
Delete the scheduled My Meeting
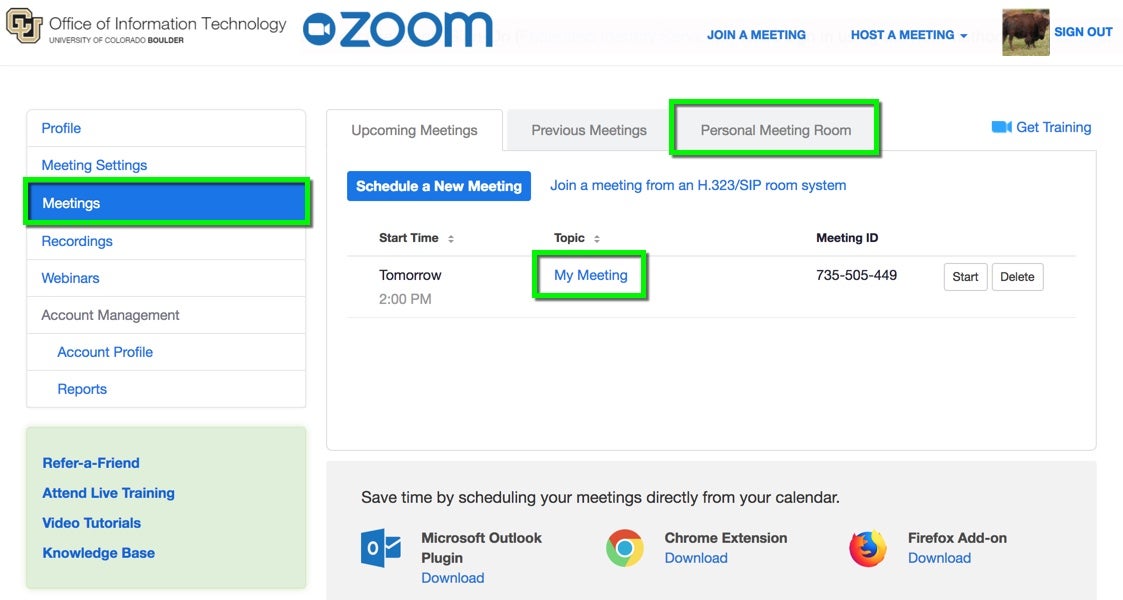tap(1017, 277)
